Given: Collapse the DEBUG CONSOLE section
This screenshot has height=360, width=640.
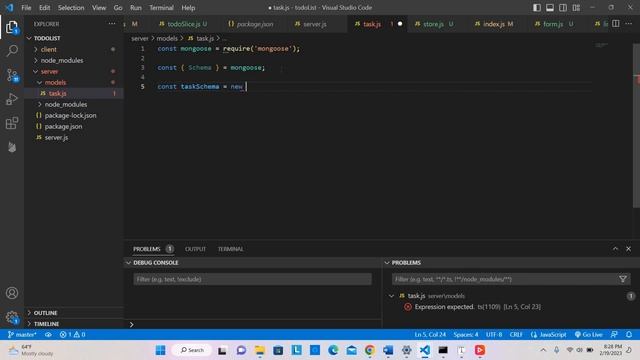Looking at the screenshot, I should [x=129, y=262].
